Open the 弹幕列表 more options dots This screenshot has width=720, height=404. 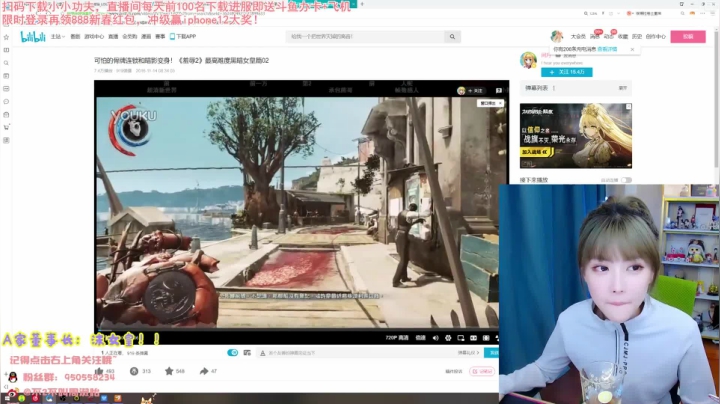click(x=554, y=88)
